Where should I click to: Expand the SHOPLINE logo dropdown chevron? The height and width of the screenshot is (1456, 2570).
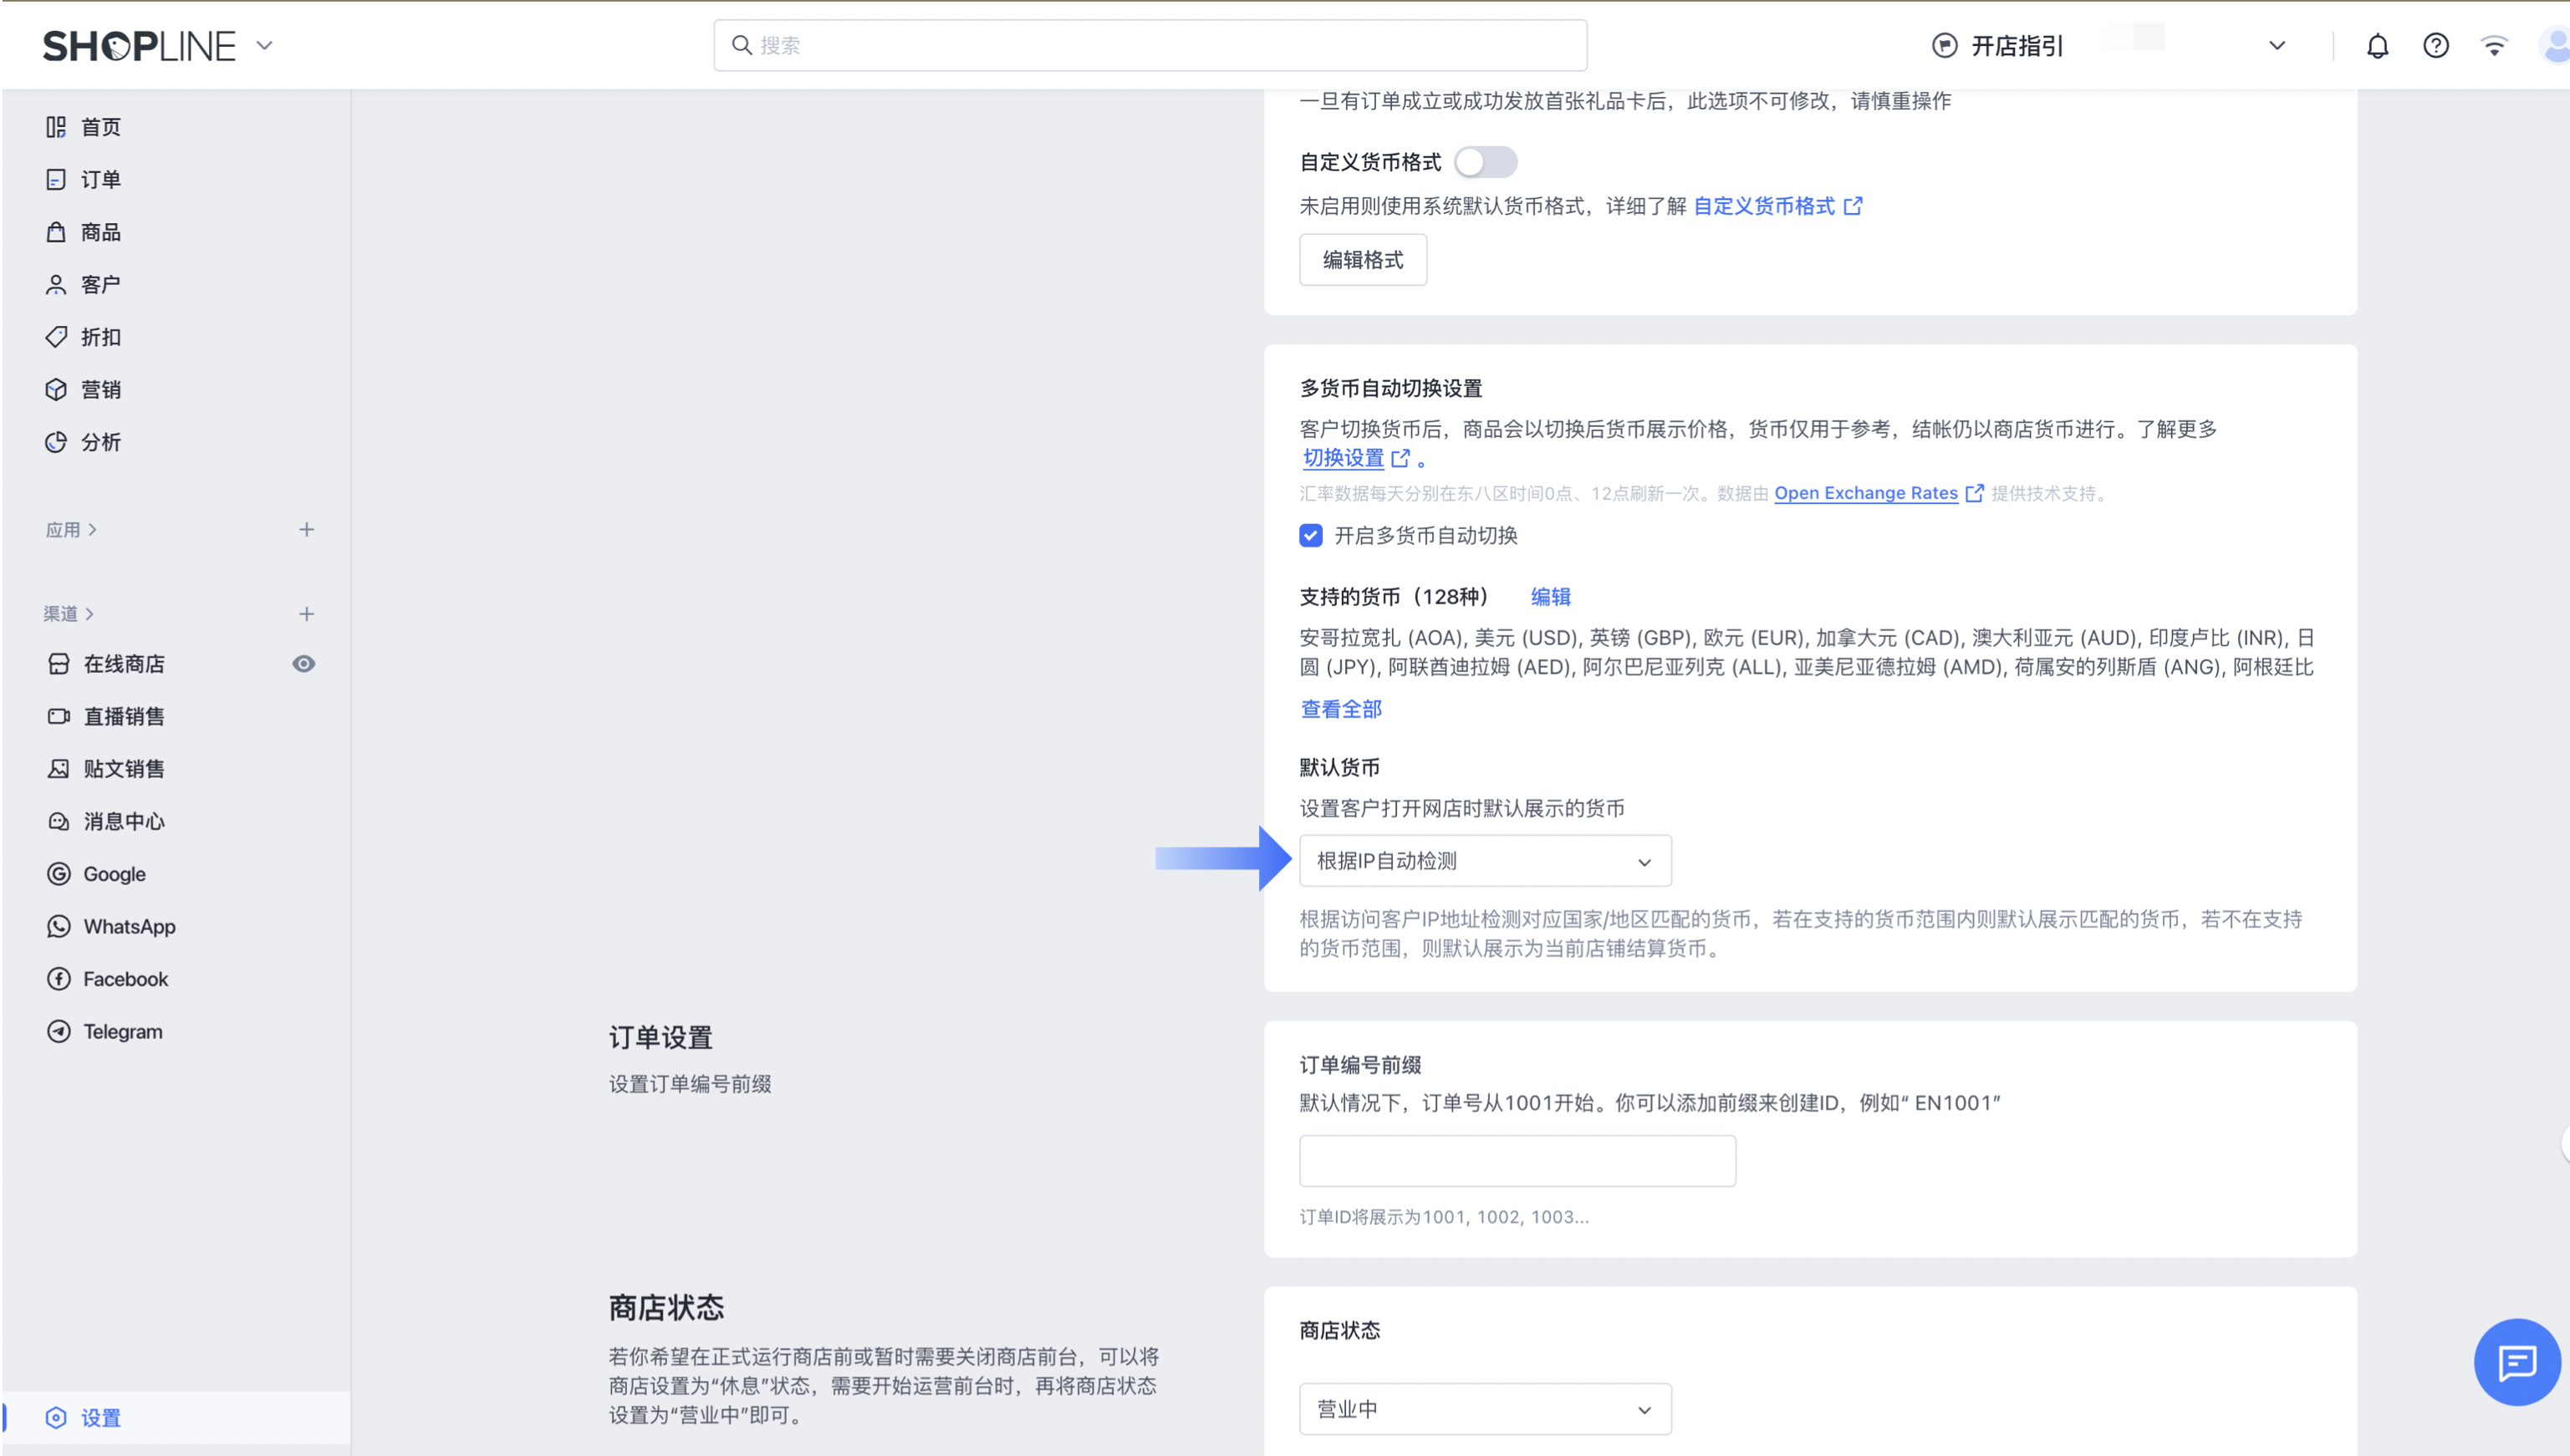(x=264, y=46)
